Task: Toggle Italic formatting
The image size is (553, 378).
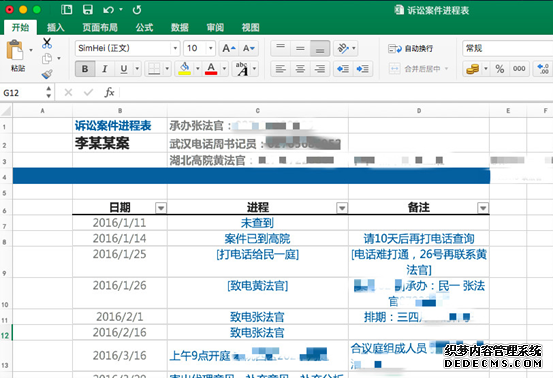Action: tap(104, 69)
